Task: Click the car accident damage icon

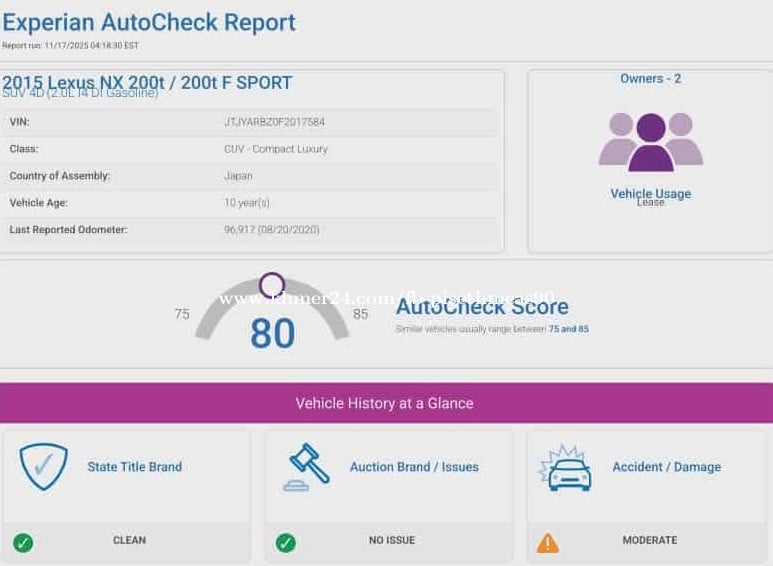Action: tap(566, 468)
